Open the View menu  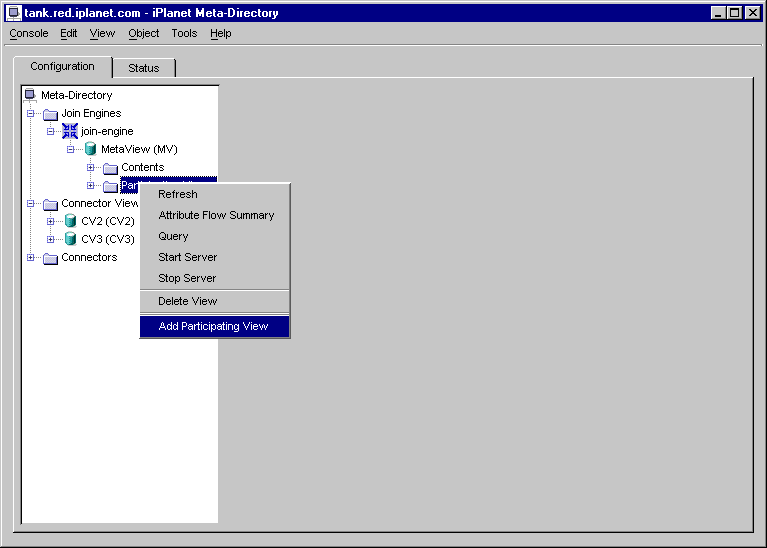pyautogui.click(x=102, y=33)
